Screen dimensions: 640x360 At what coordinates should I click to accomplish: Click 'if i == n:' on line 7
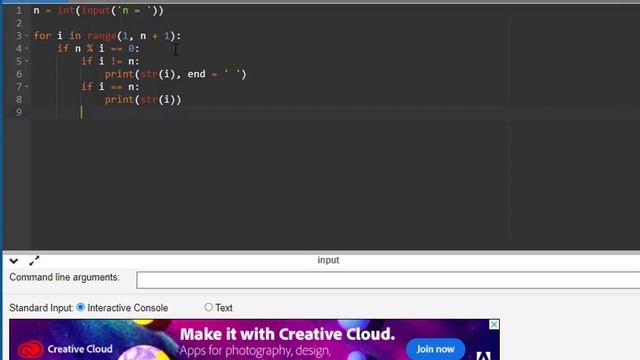pos(110,87)
